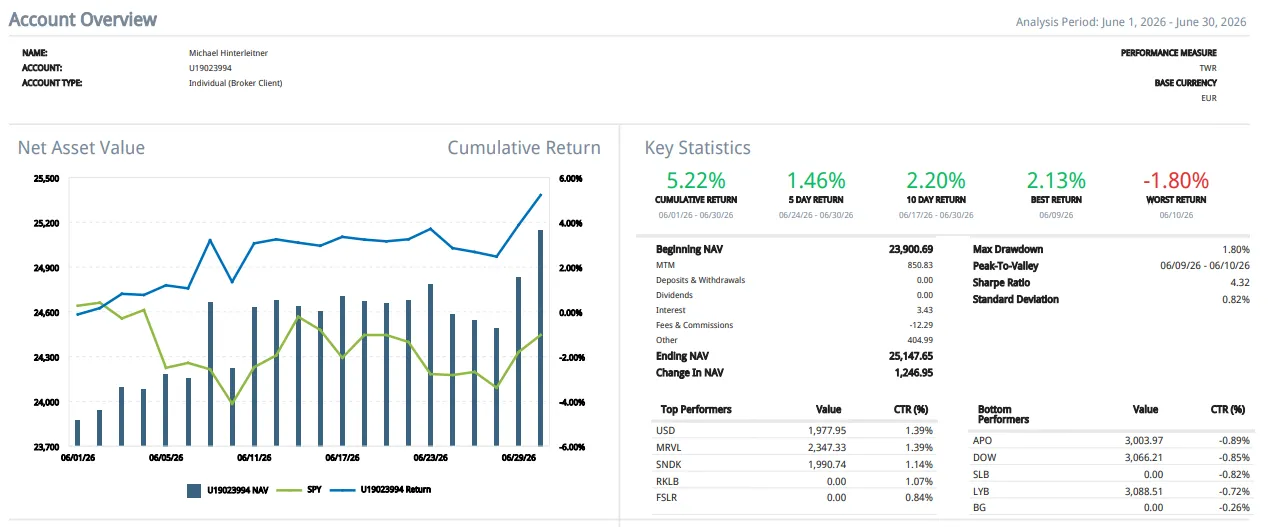Click SNDK value 1,990.74
Viewport: 1272px width, 527px height.
(827, 464)
